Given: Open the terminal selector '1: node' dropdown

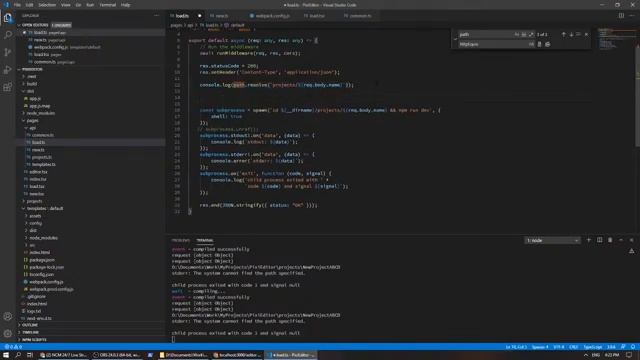Looking at the screenshot, I should (x=552, y=240).
